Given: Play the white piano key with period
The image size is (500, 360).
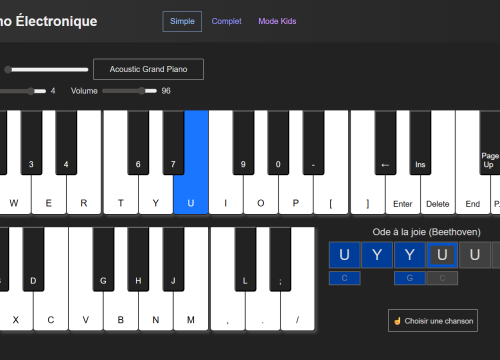Looking at the screenshot, I should point(263,313).
